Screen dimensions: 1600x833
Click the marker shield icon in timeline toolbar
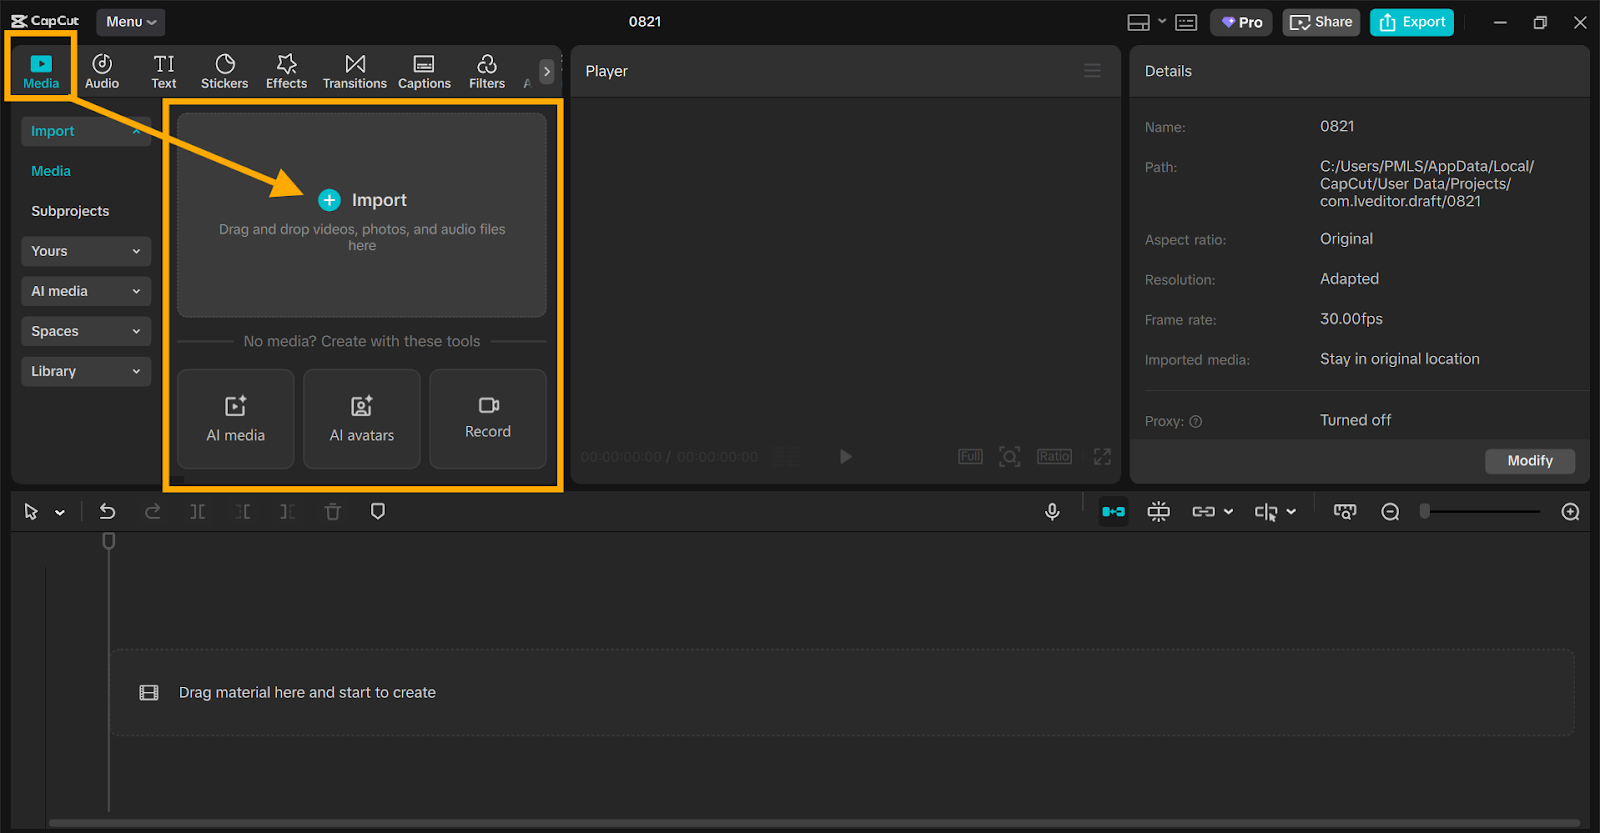tap(378, 512)
